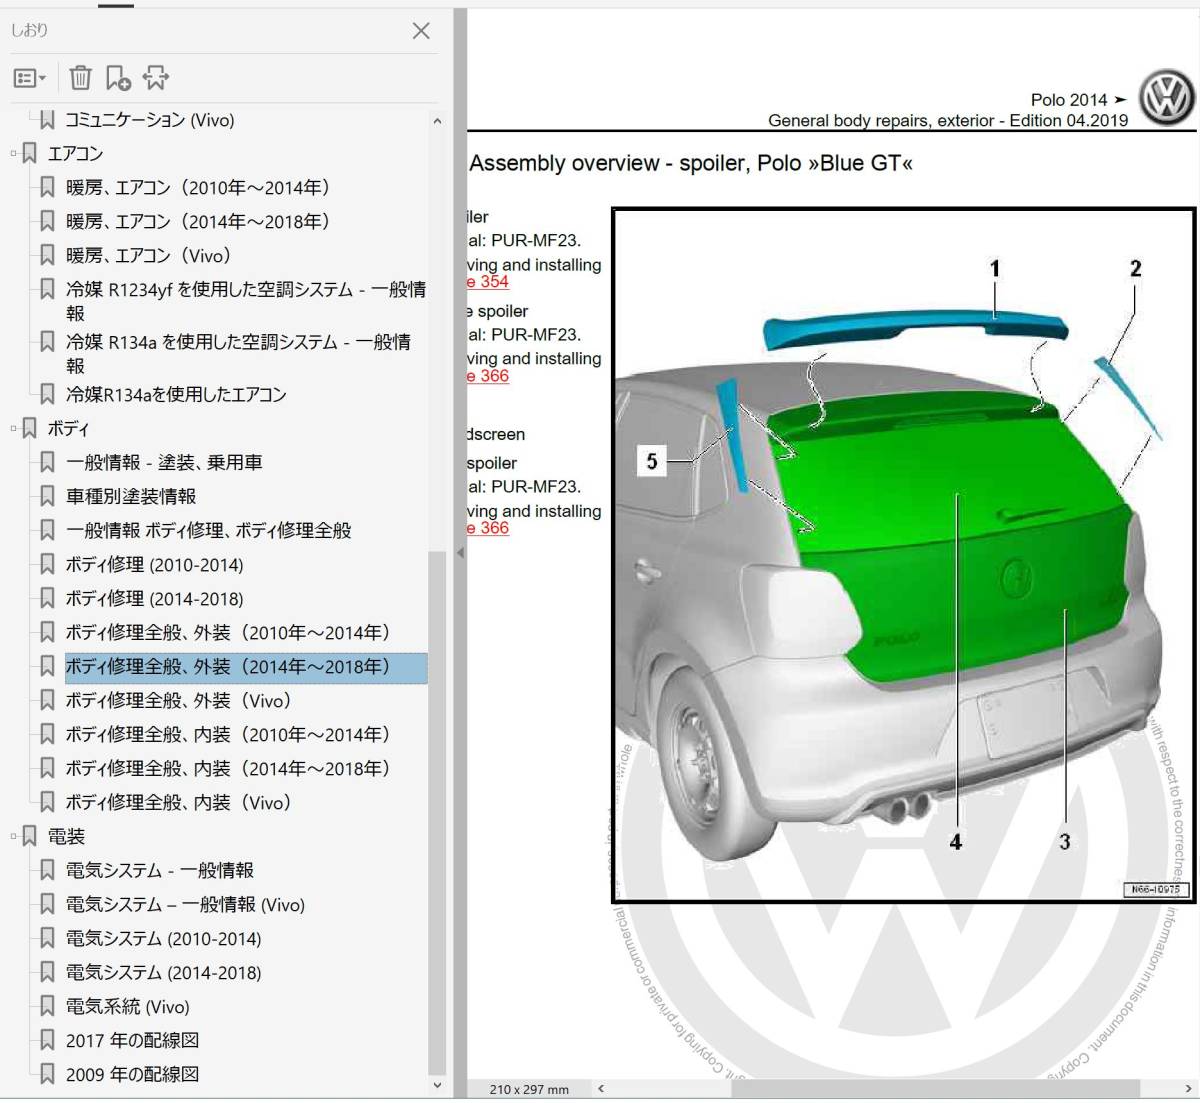Open ボディ修理全般、外装（Vivo）bookmark
Image resolution: width=1200 pixels, height=1103 pixels.
pos(179,701)
